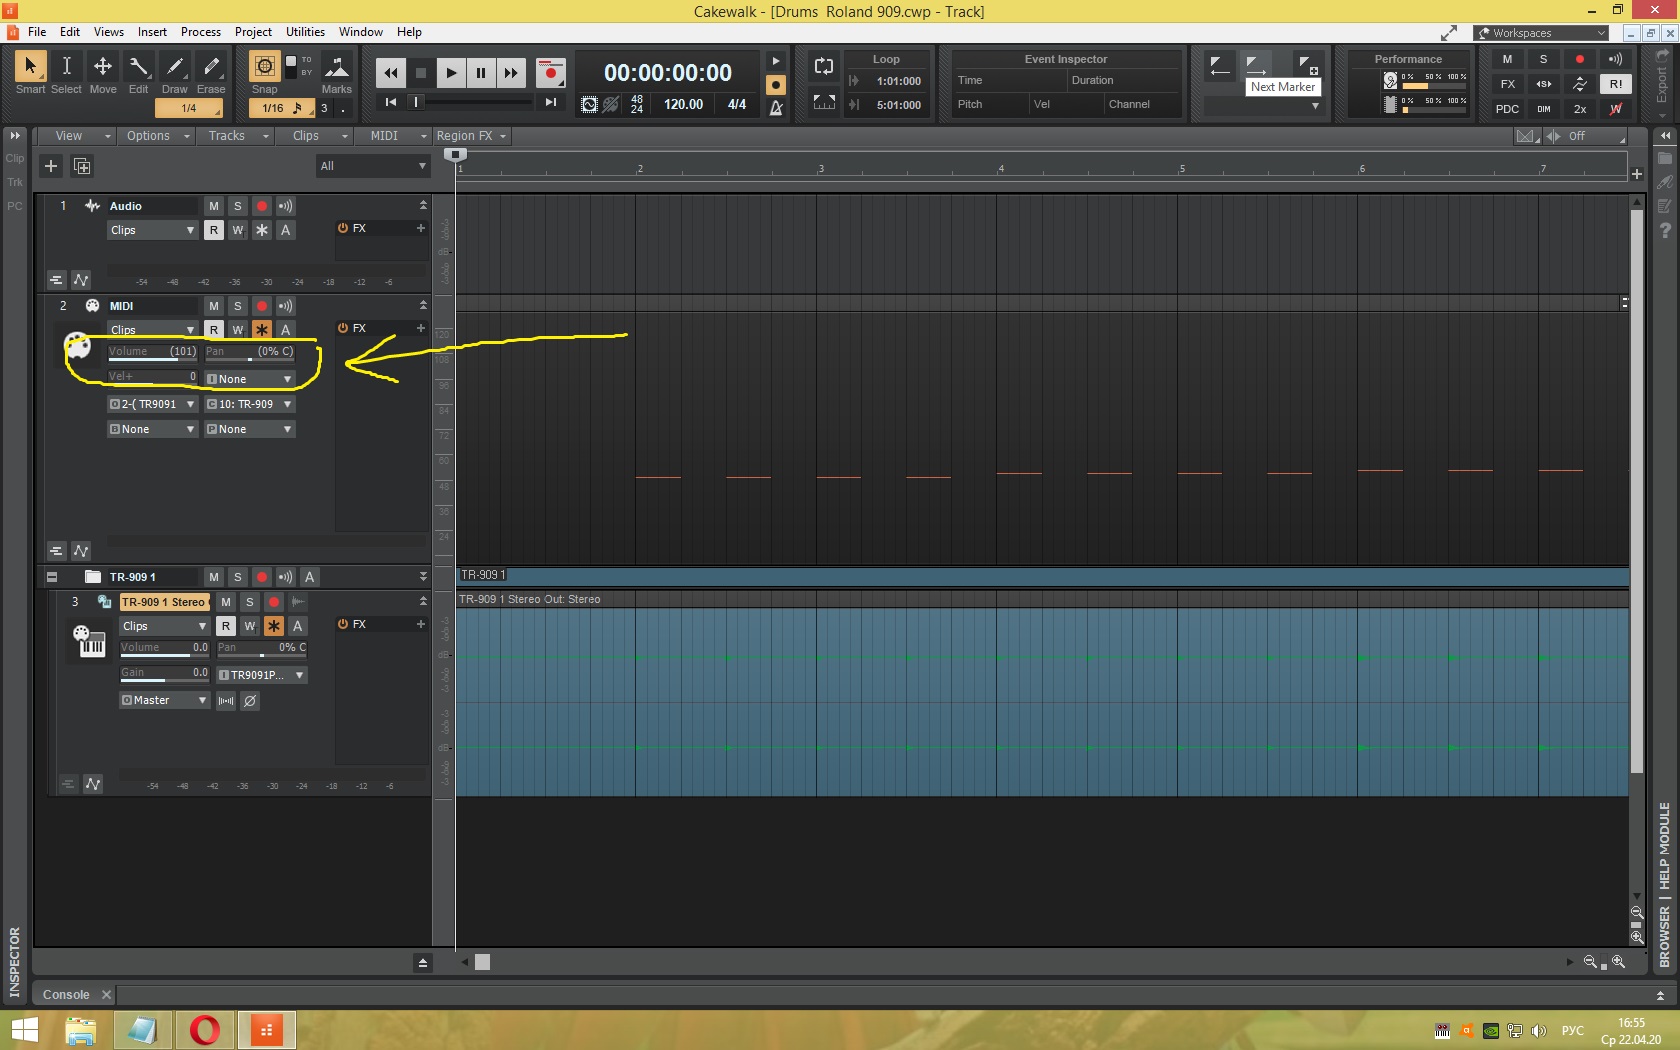1680x1050 pixels.
Task: Open the Tracks menu in Track view
Action: [234, 136]
